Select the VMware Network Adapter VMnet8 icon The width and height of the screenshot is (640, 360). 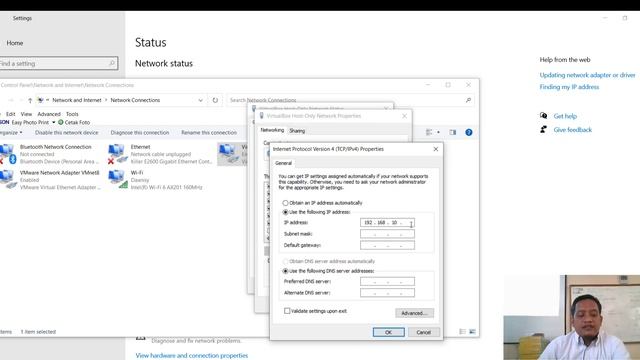point(8,180)
